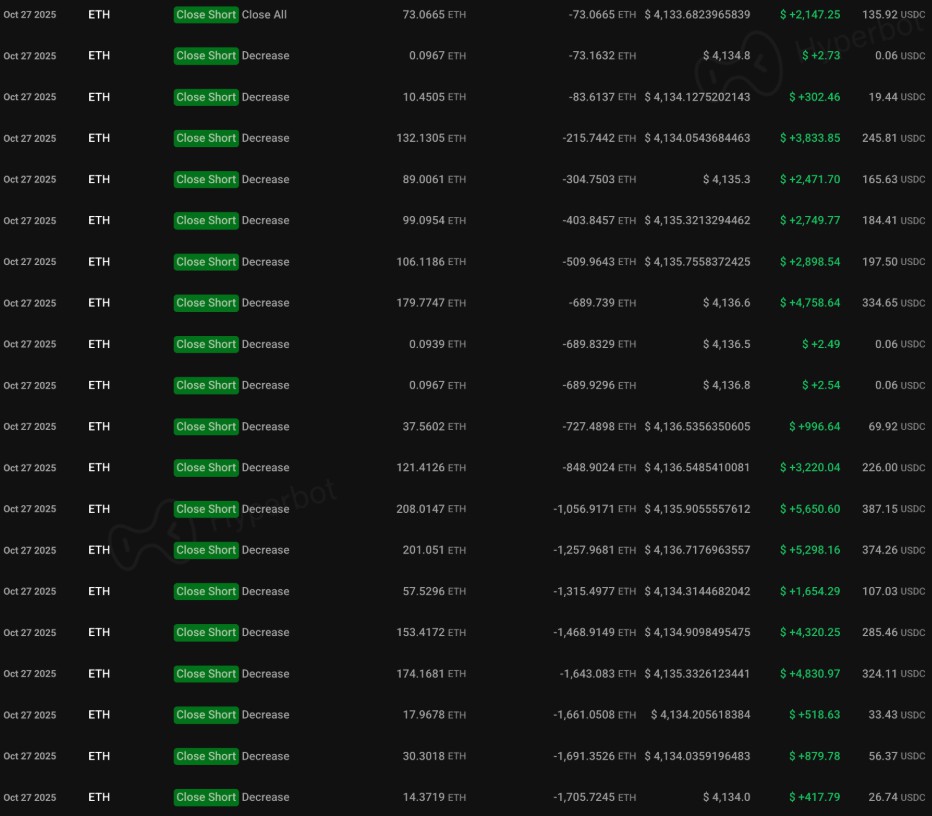The image size is (932, 816).
Task: Select the date in the 153.4172 ETH row
Action: (30, 633)
